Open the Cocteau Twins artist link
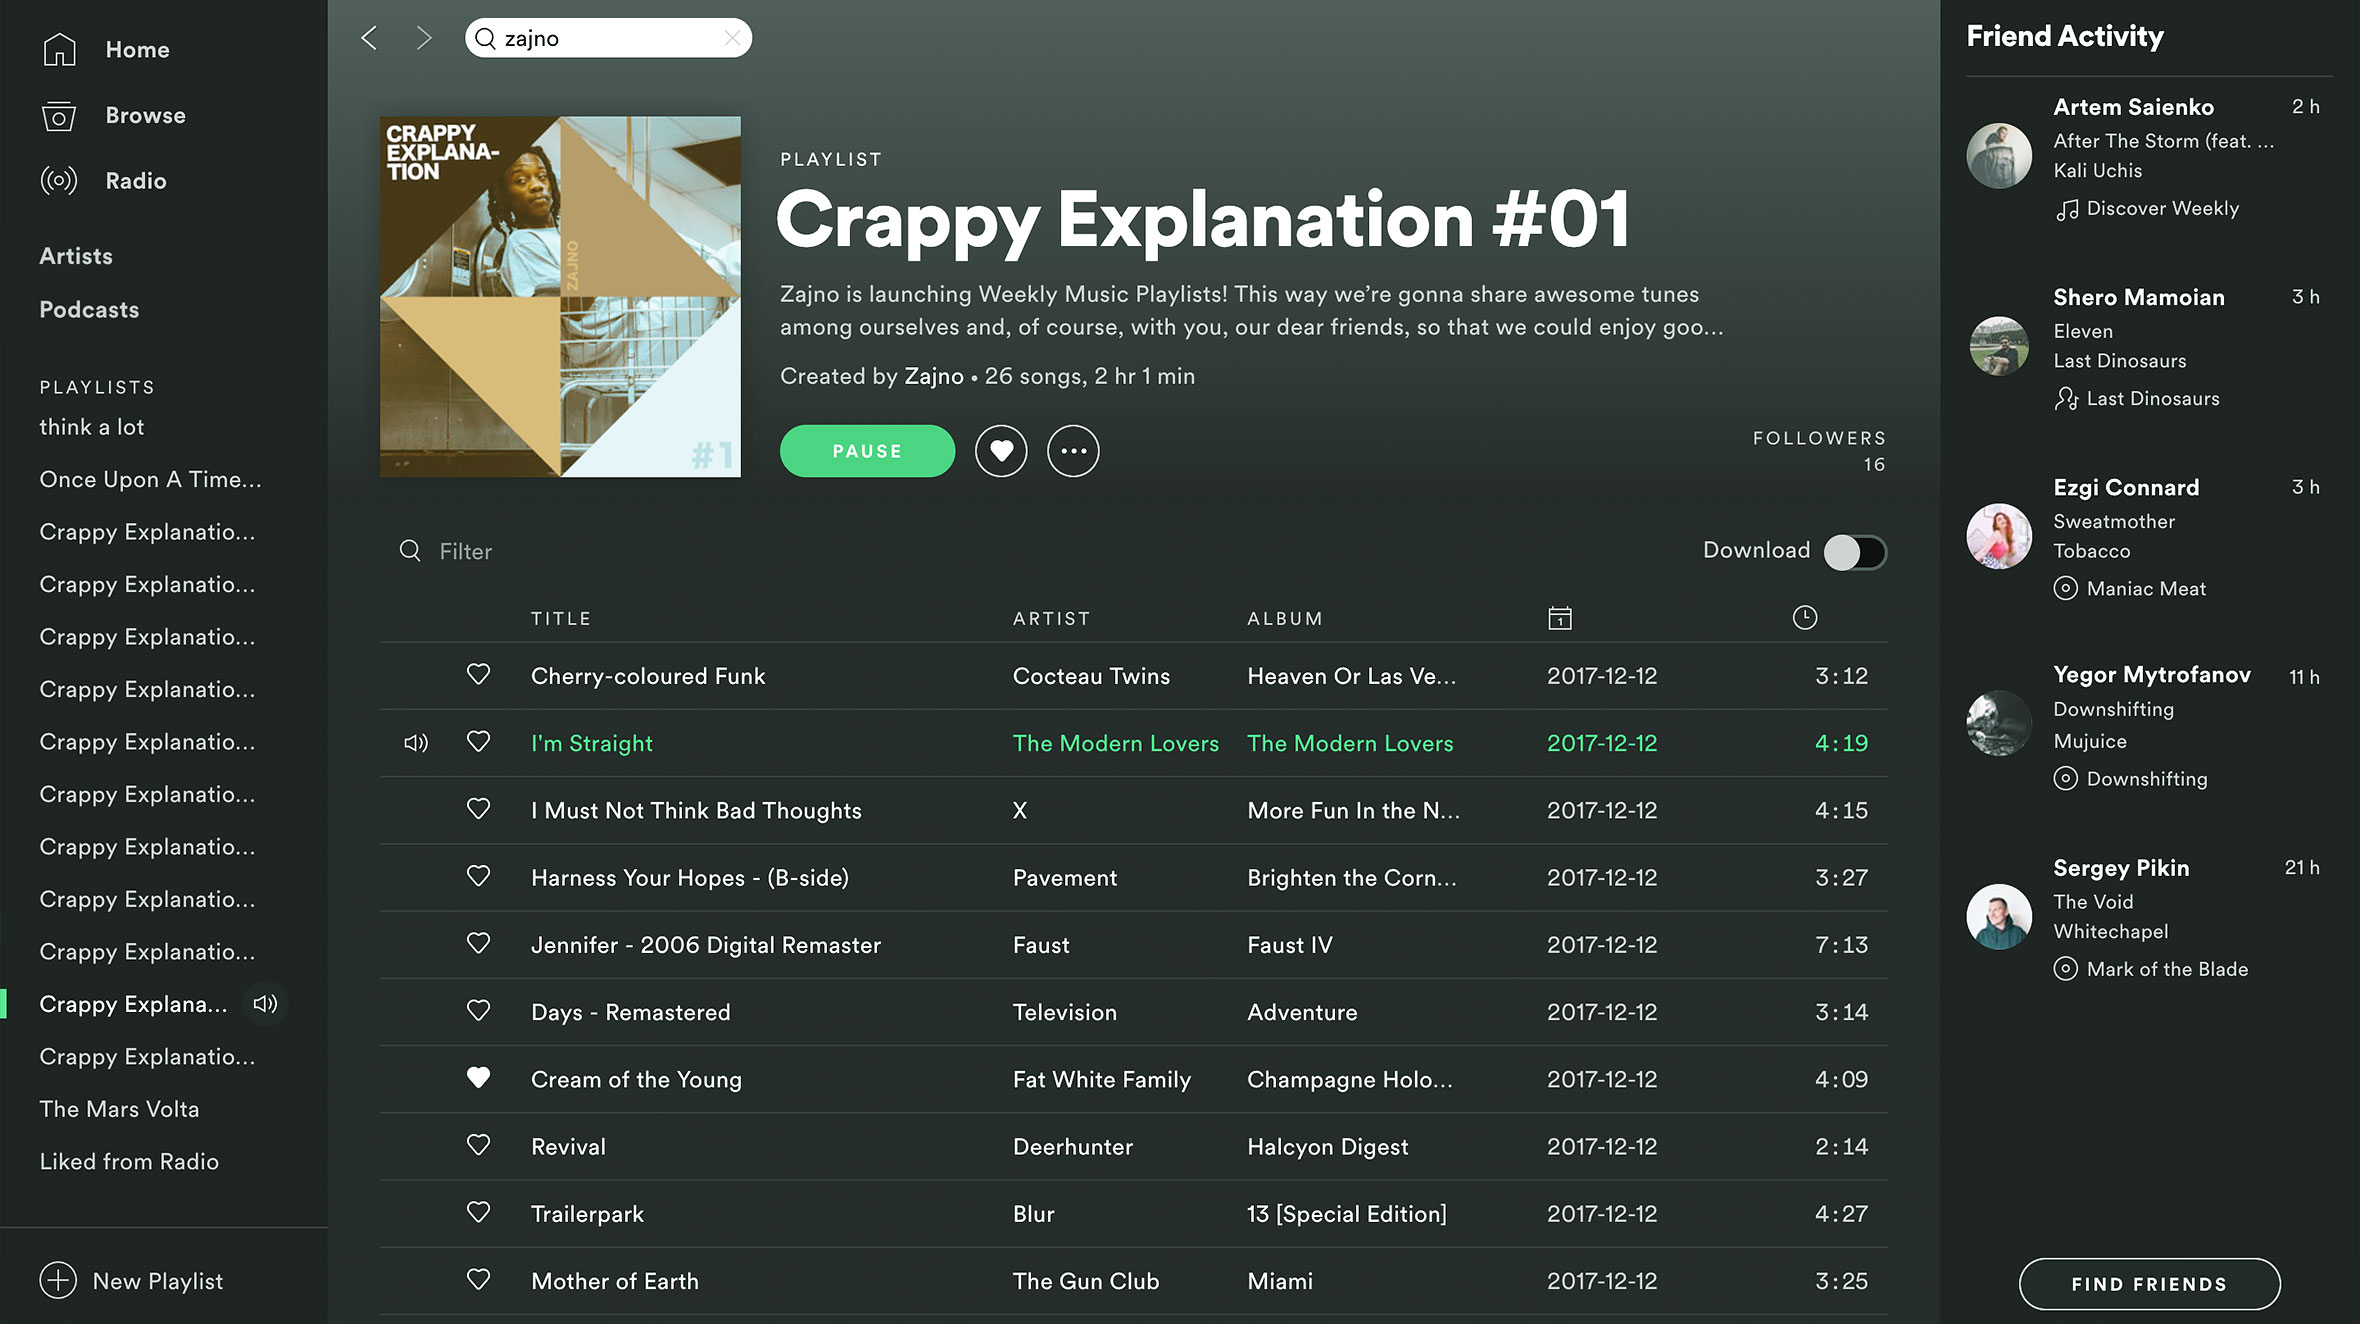 tap(1091, 676)
